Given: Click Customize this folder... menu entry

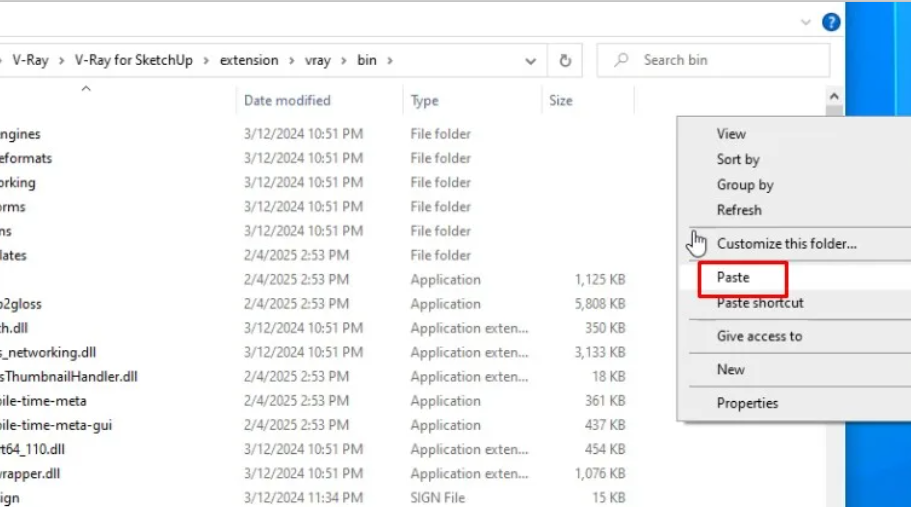Looking at the screenshot, I should (x=786, y=243).
